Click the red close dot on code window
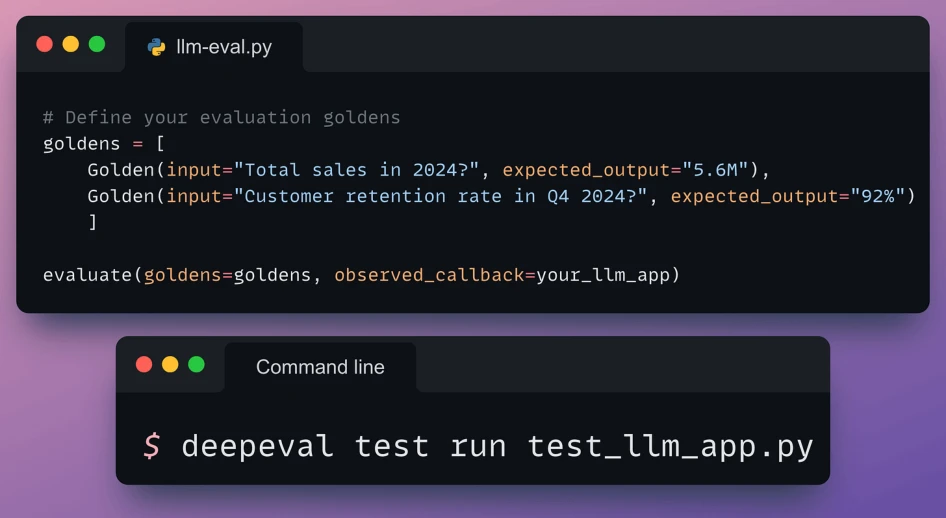The image size is (946, 518). 45,44
